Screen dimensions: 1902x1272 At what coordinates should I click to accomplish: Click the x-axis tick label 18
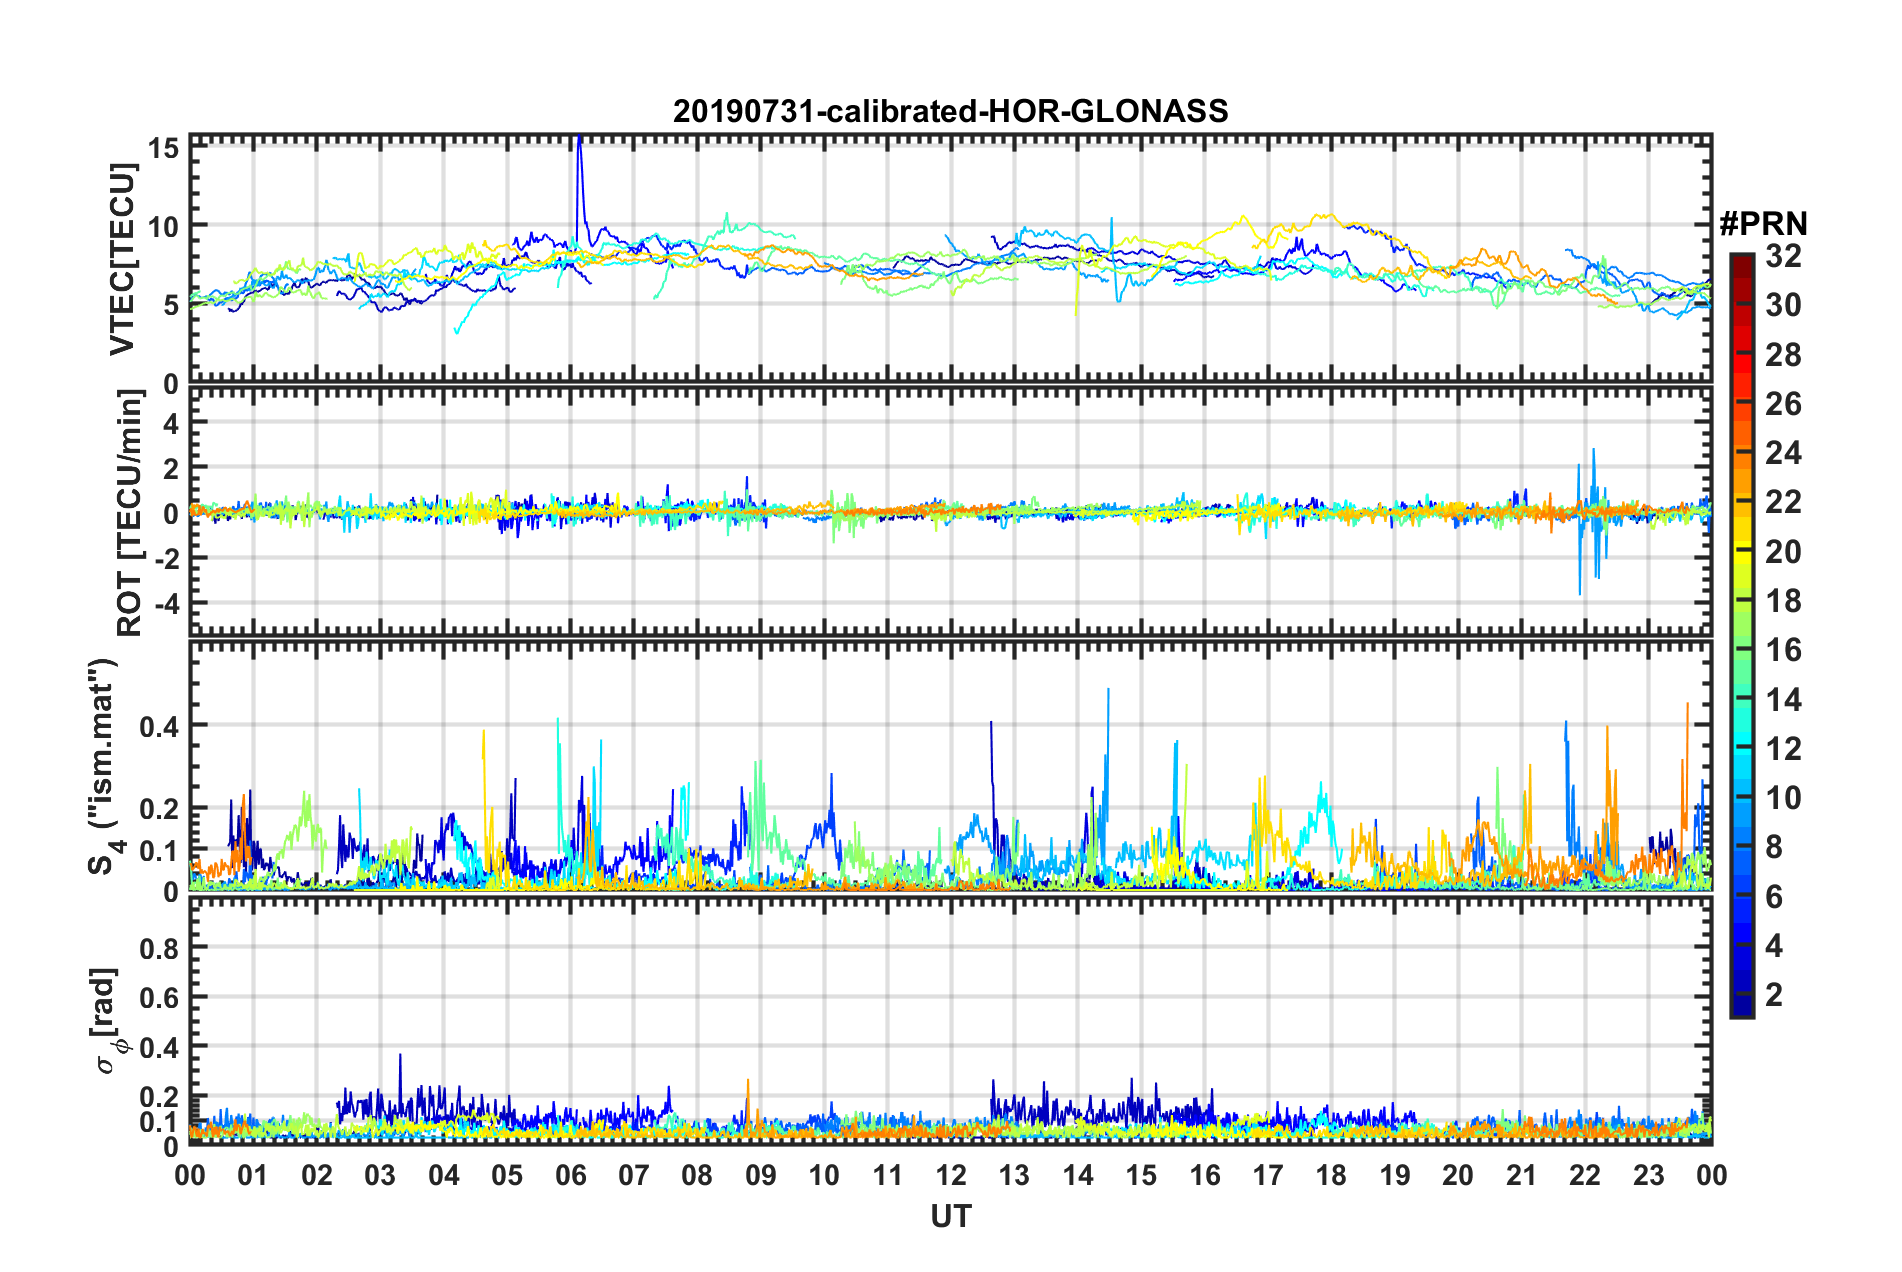1331,1175
